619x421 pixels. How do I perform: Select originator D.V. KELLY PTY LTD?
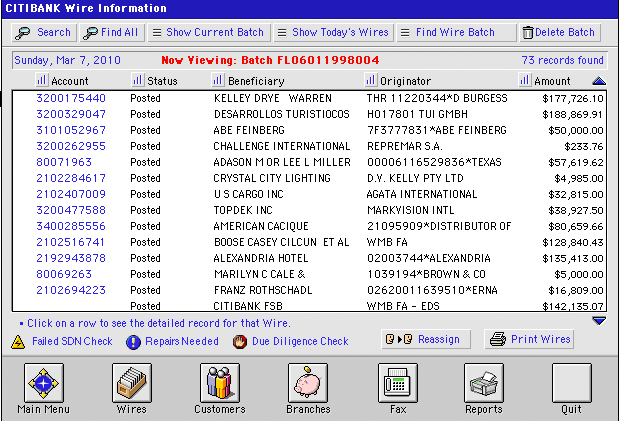pyautogui.click(x=415, y=178)
